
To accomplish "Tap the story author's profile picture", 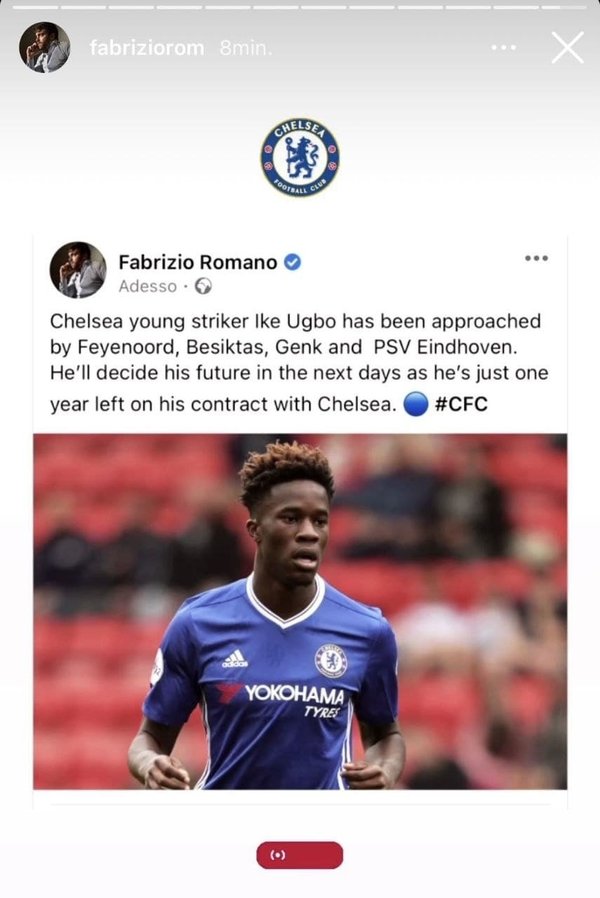I will coord(45,47).
